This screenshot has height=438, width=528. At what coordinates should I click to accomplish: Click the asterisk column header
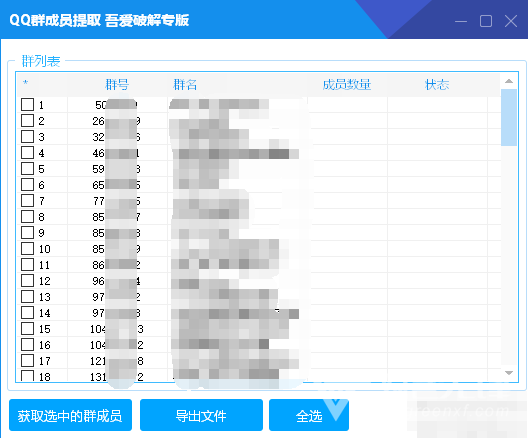coord(26,83)
